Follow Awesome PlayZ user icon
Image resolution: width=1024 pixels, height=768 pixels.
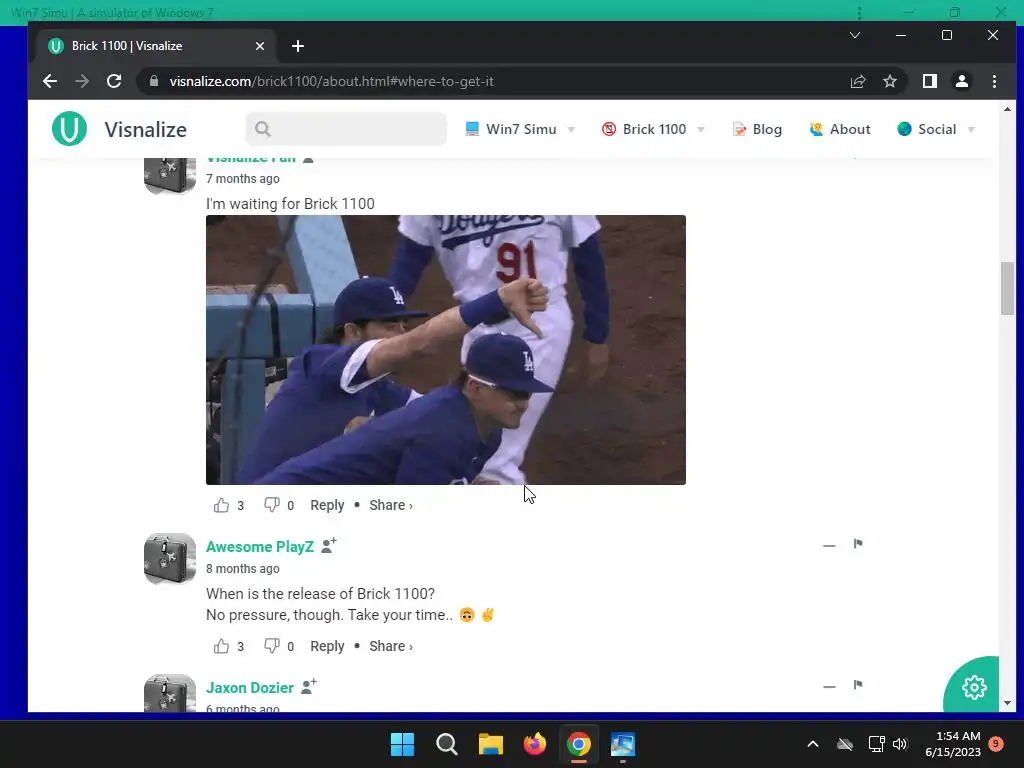328,545
